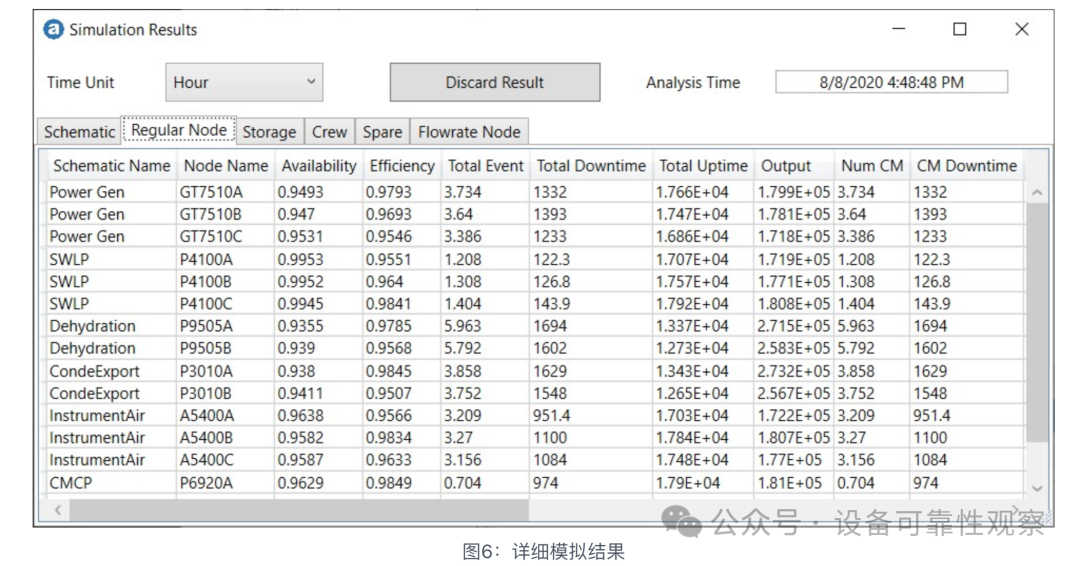This screenshot has width=1080, height=566.
Task: Click the vertical scrollbar thumb
Action: (x=1037, y=322)
